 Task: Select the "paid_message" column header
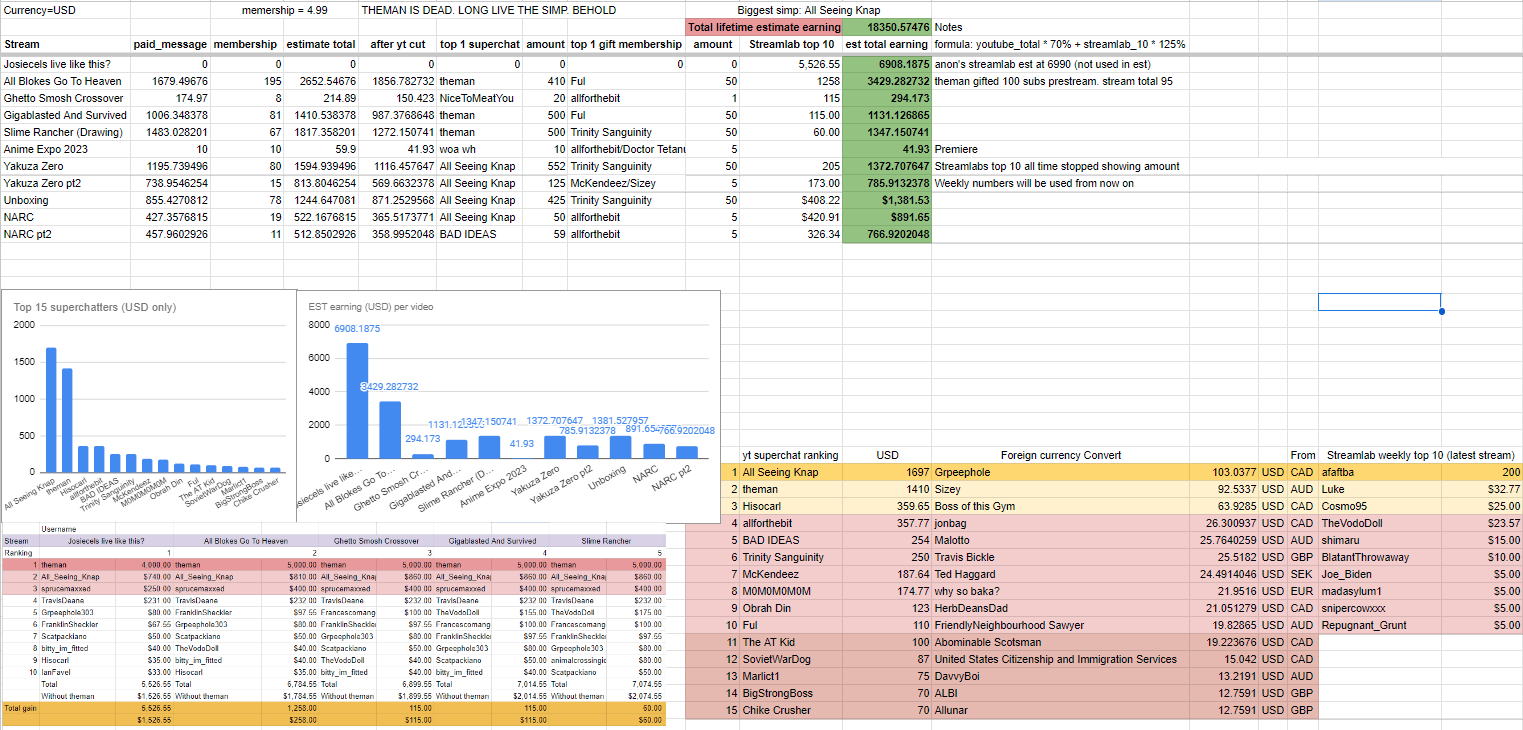170,44
